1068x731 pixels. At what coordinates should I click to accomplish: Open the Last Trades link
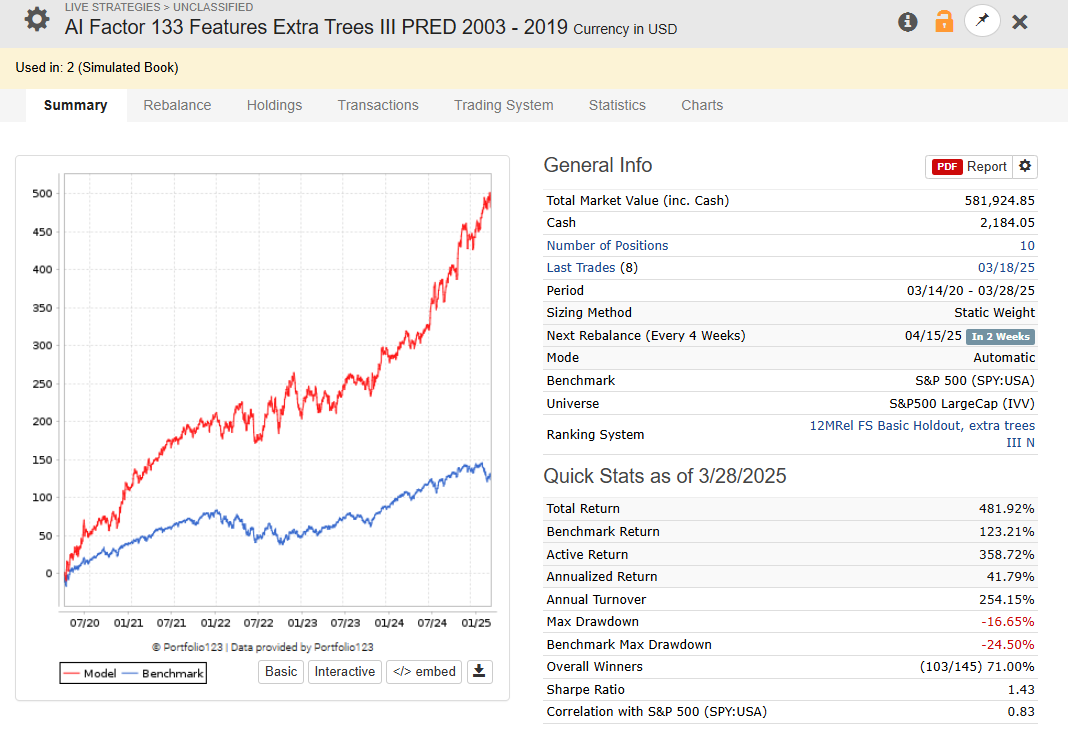(580, 268)
